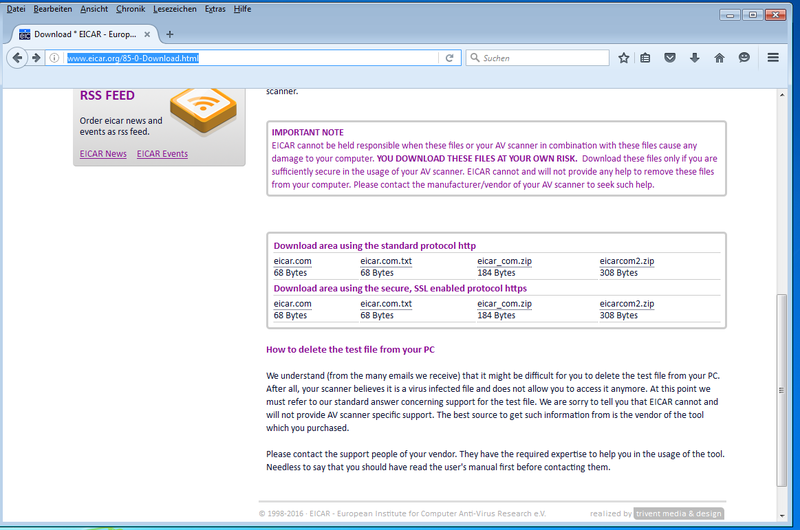Open the hamburger menu in toolbar
Screen dimensions: 800x530
[773, 58]
